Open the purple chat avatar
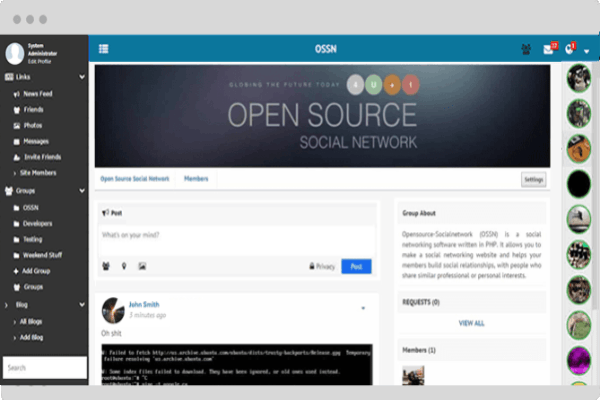Screen dimensions: 600x400 579,360
